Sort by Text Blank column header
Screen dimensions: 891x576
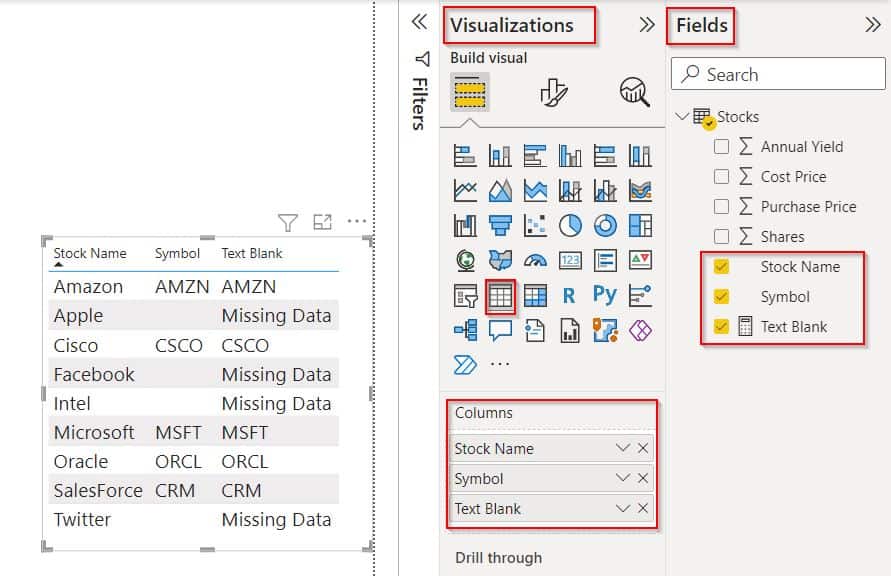(252, 253)
